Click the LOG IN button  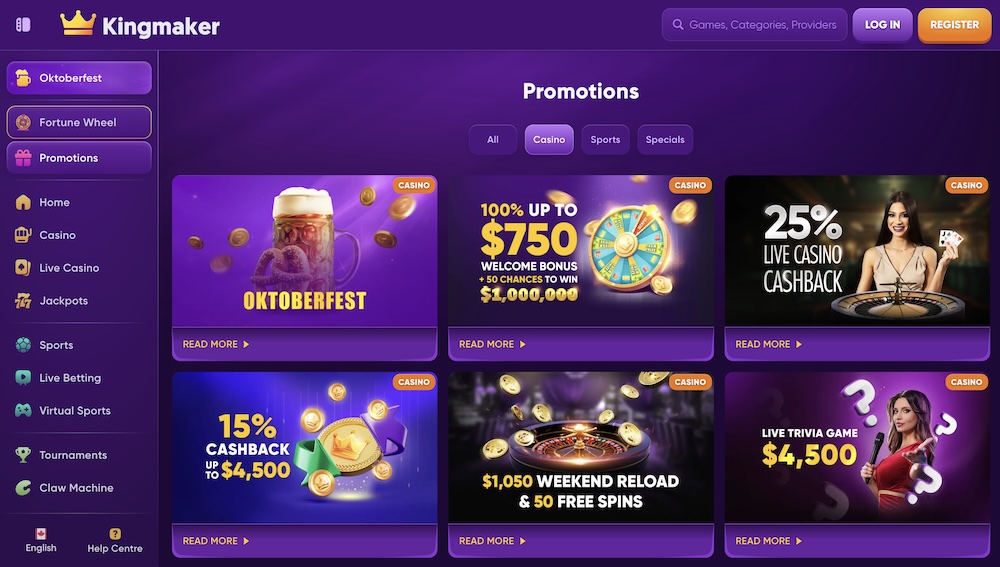point(882,25)
